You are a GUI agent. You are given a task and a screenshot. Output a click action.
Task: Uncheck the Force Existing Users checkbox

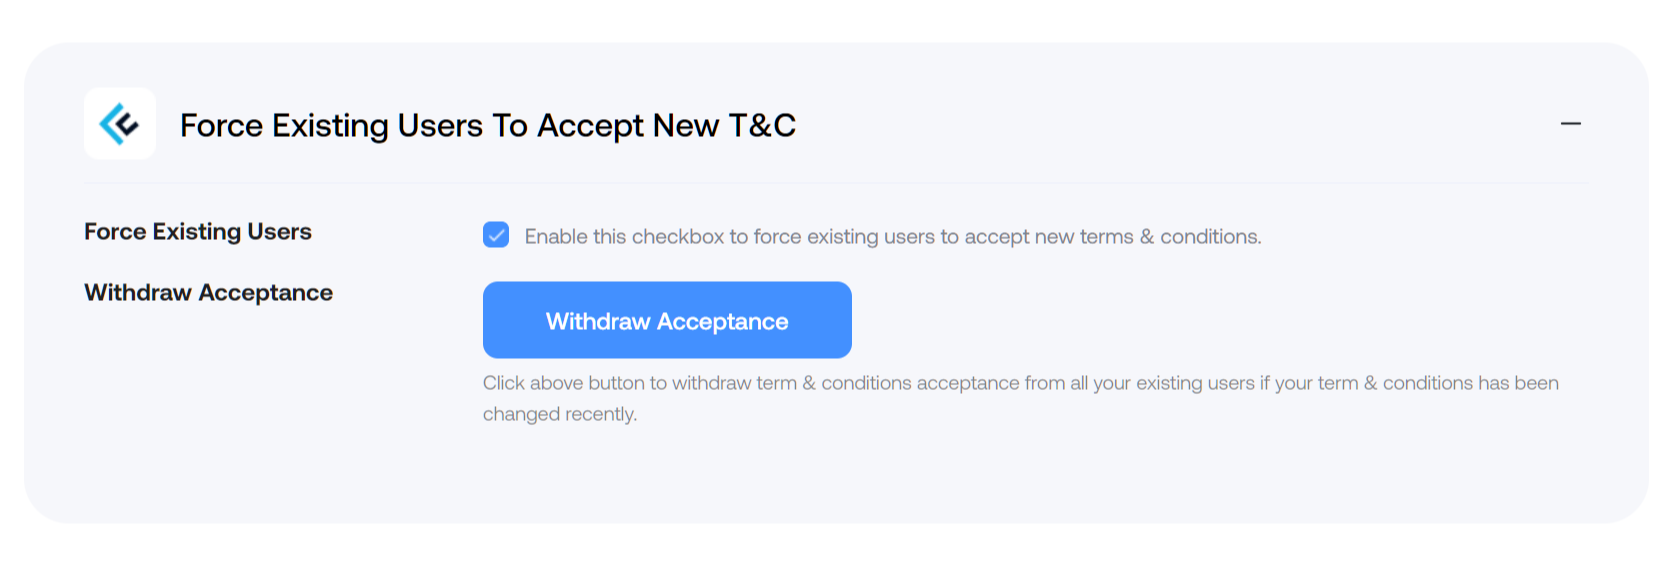496,235
